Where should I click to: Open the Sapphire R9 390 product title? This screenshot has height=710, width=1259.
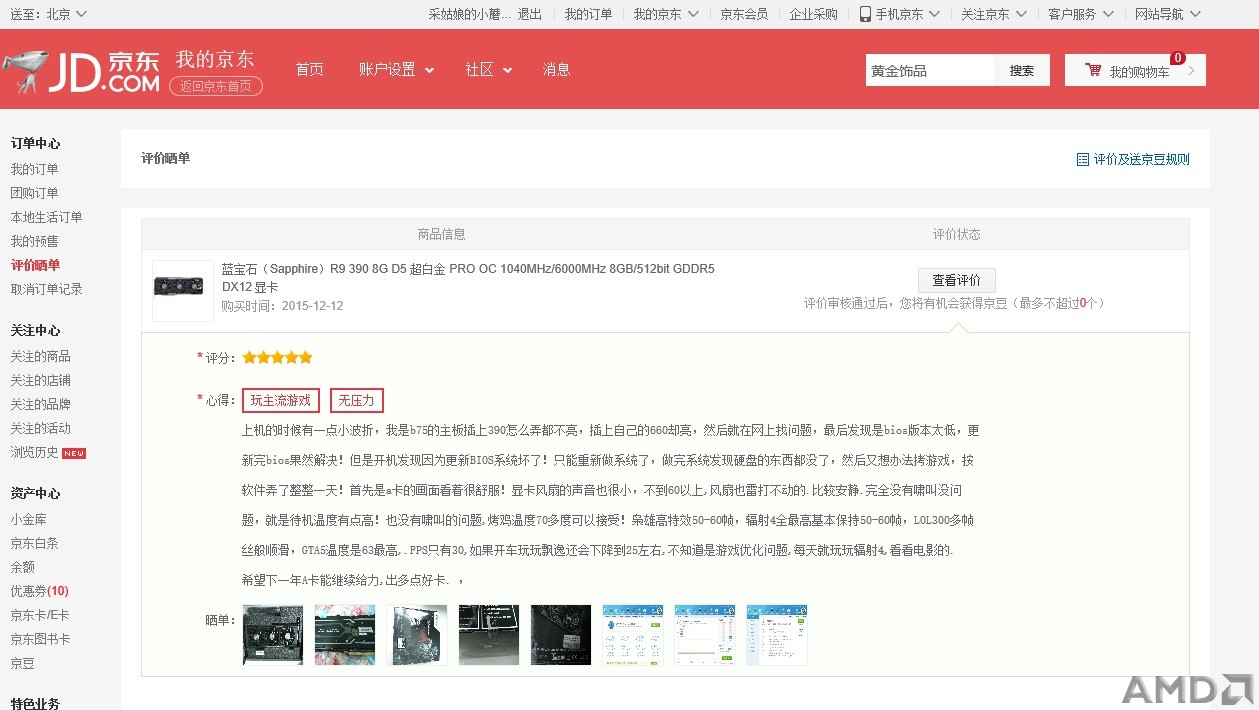[468, 277]
